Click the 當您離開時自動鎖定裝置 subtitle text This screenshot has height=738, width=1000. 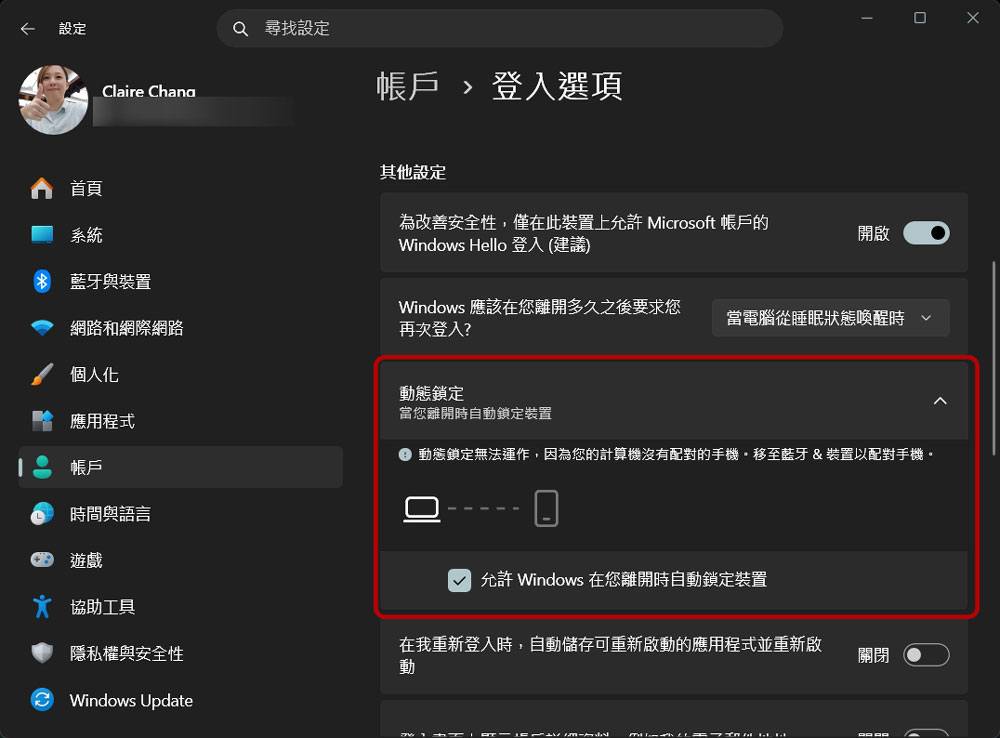(x=475, y=413)
